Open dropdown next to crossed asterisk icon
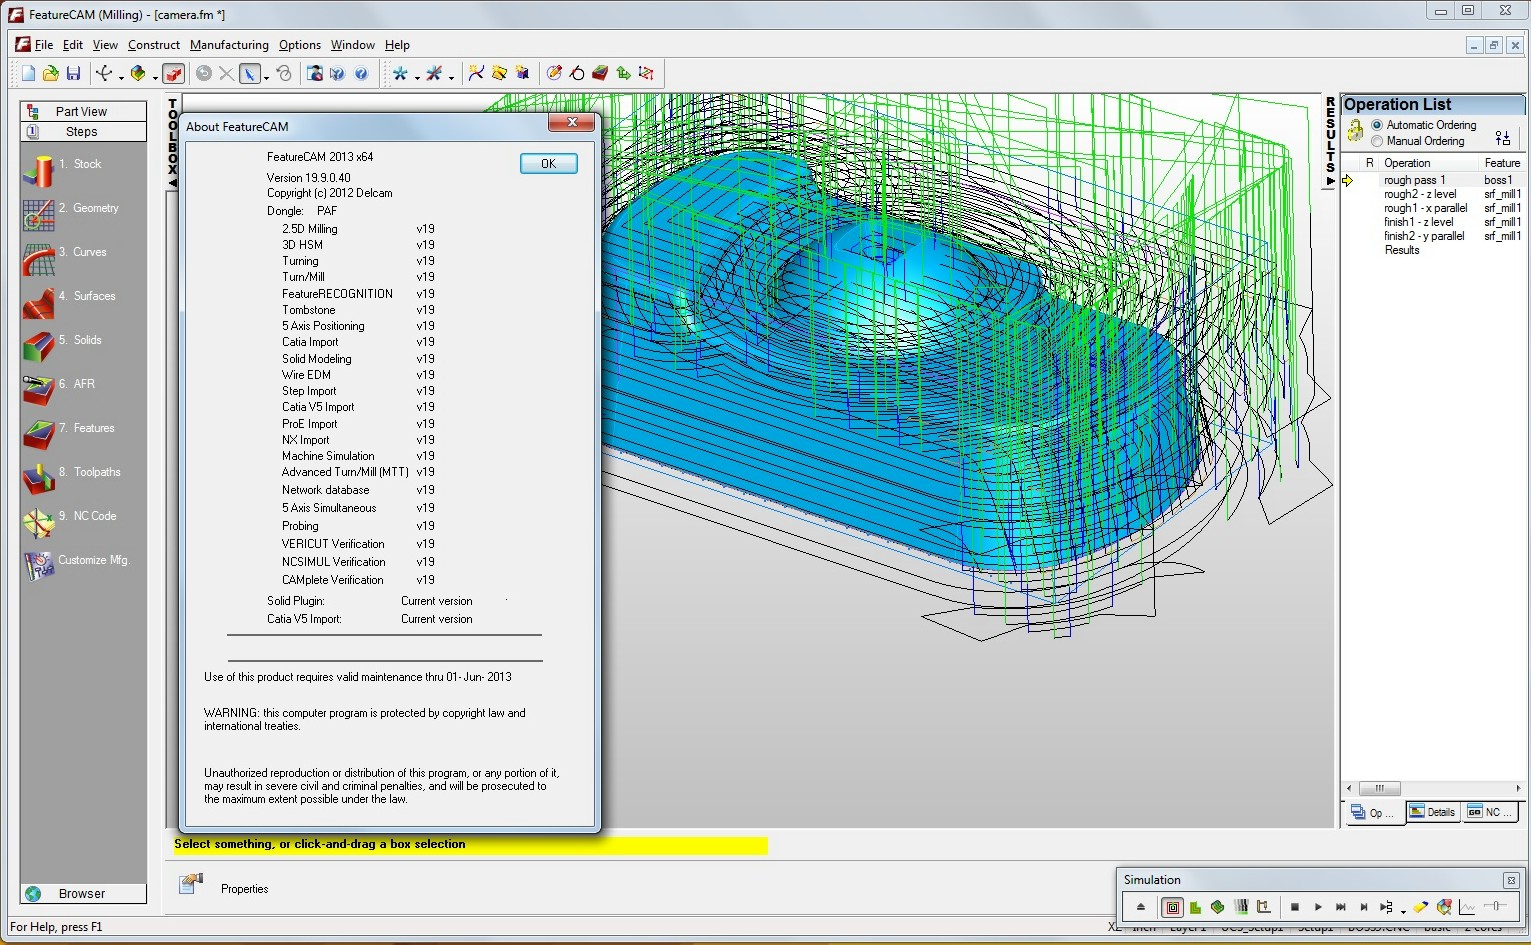The height and width of the screenshot is (945, 1531). (451, 76)
